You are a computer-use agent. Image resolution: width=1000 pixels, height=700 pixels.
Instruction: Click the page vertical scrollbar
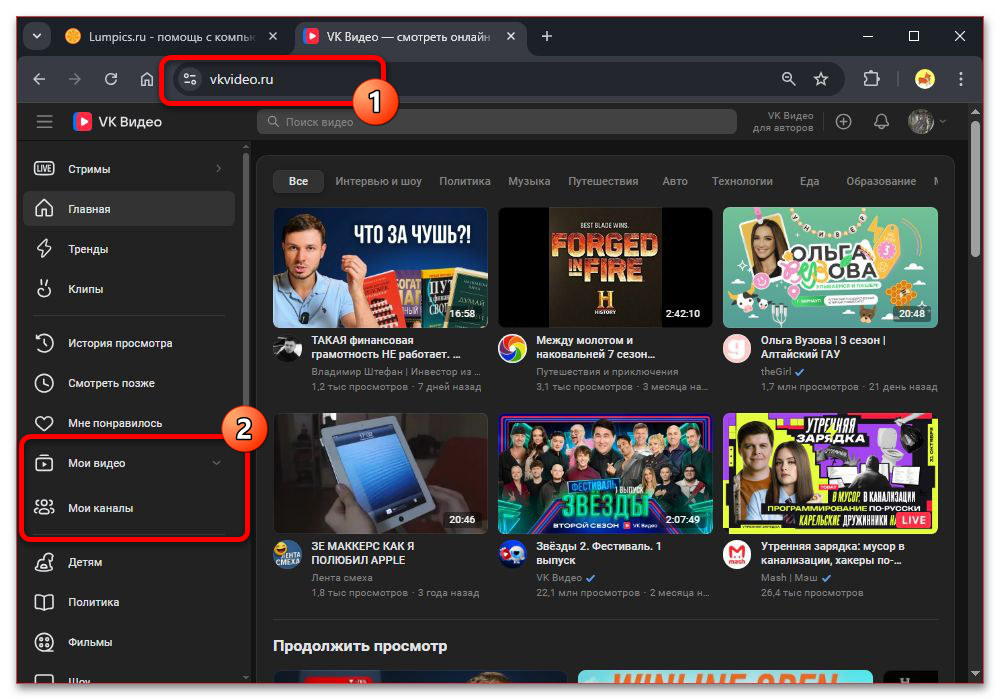(x=975, y=189)
